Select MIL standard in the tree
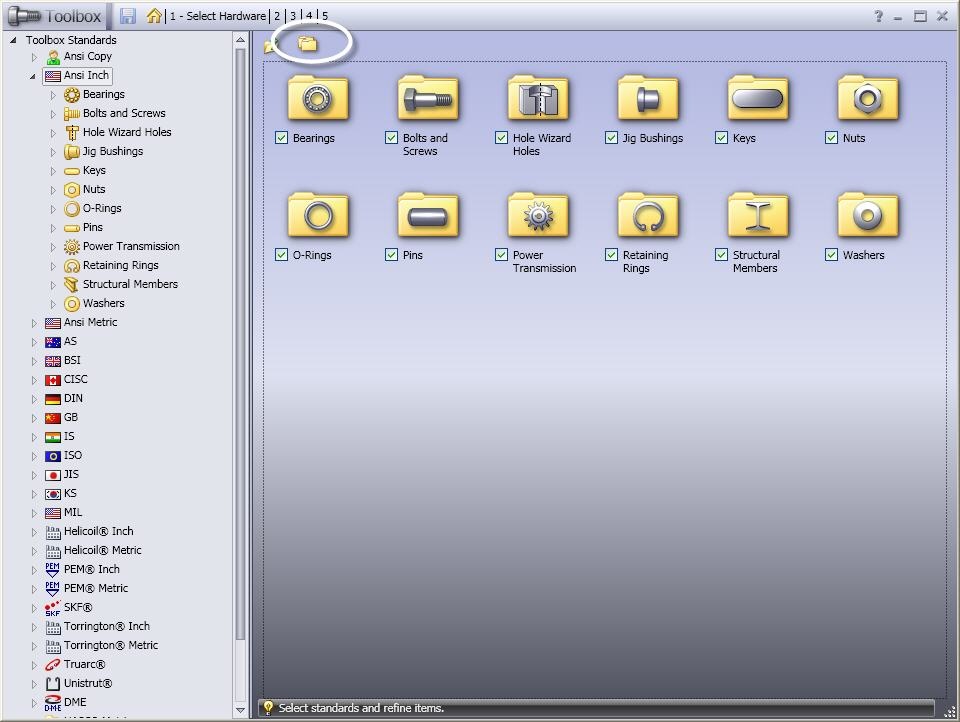This screenshot has height=722, width=960. (x=64, y=513)
